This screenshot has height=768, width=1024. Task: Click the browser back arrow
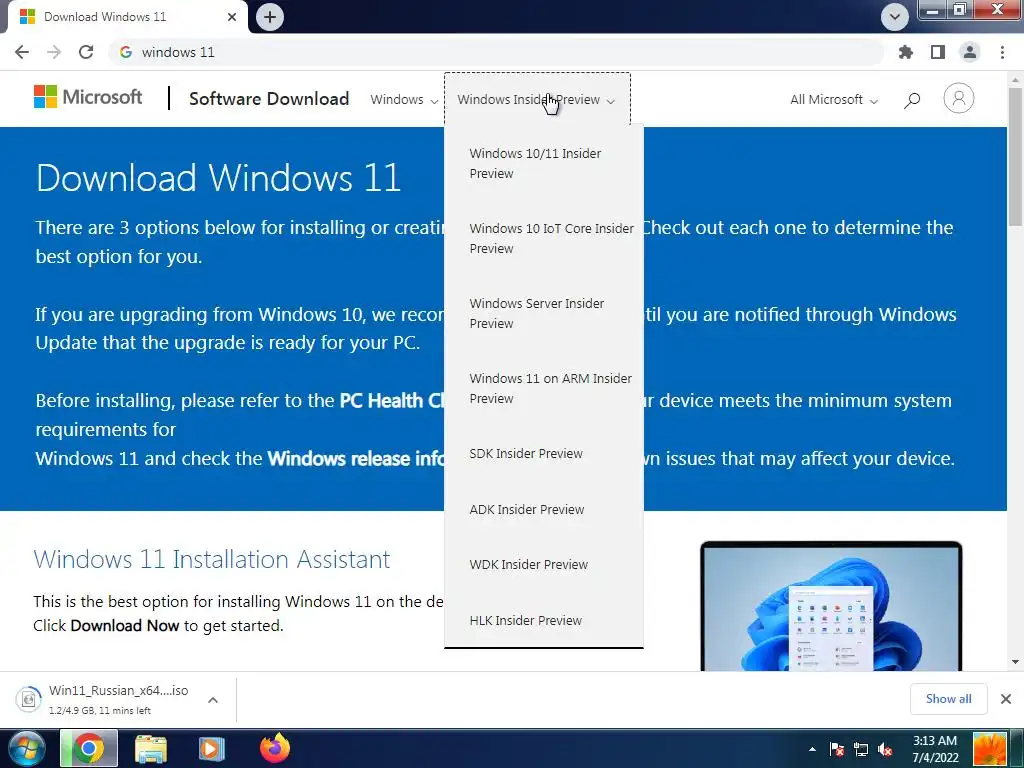click(x=22, y=52)
